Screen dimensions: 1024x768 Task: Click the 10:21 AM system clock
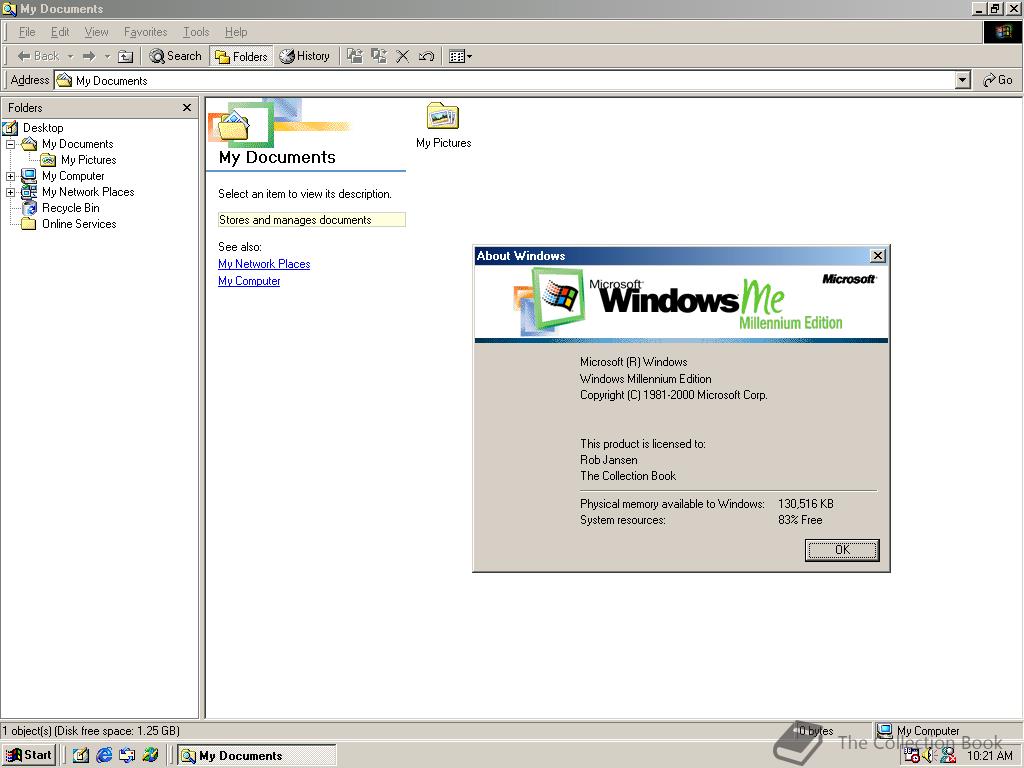pos(989,756)
